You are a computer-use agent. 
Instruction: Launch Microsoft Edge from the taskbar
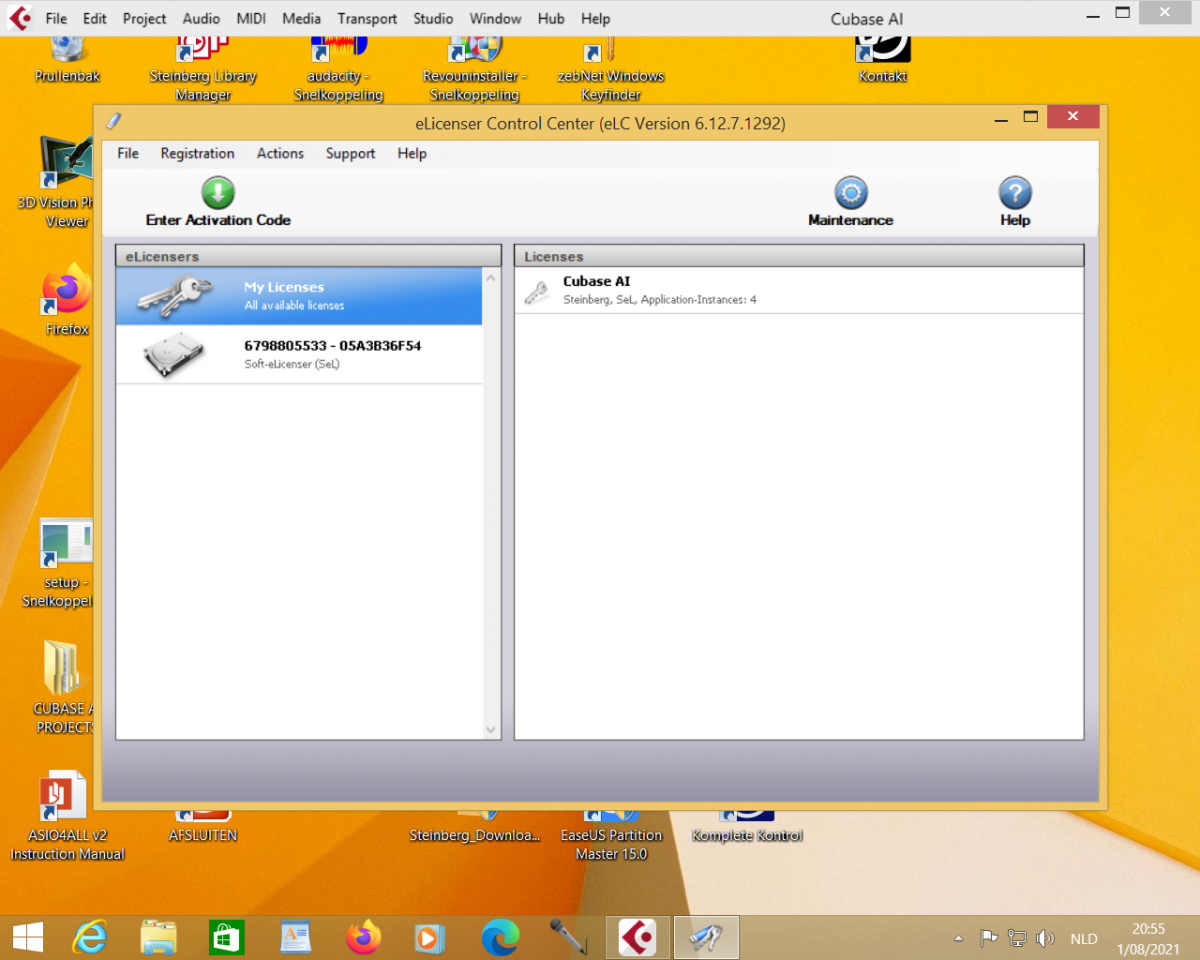[499, 937]
